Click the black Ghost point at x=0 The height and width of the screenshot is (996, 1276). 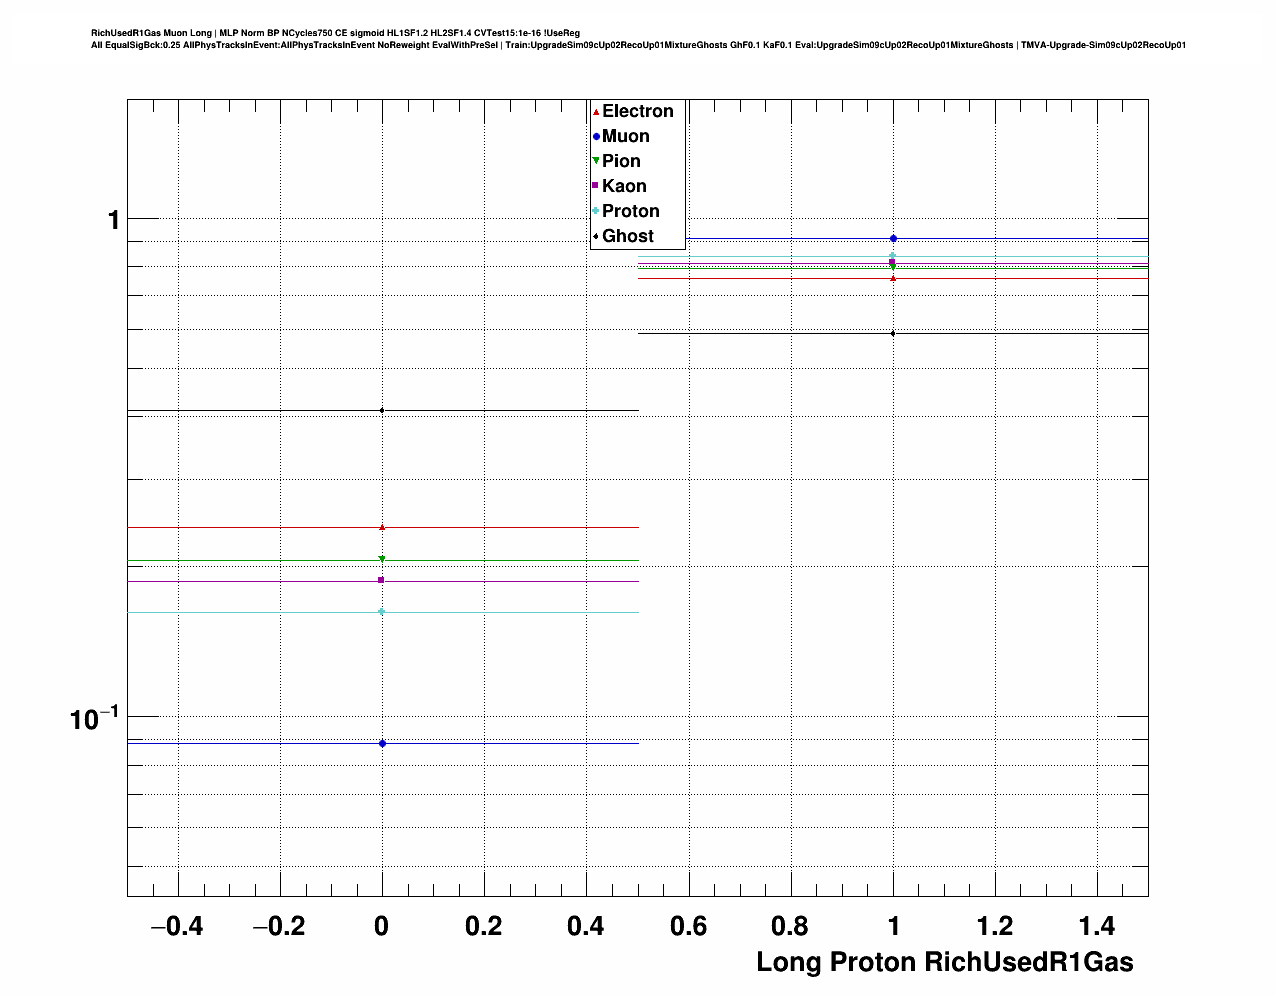(382, 410)
